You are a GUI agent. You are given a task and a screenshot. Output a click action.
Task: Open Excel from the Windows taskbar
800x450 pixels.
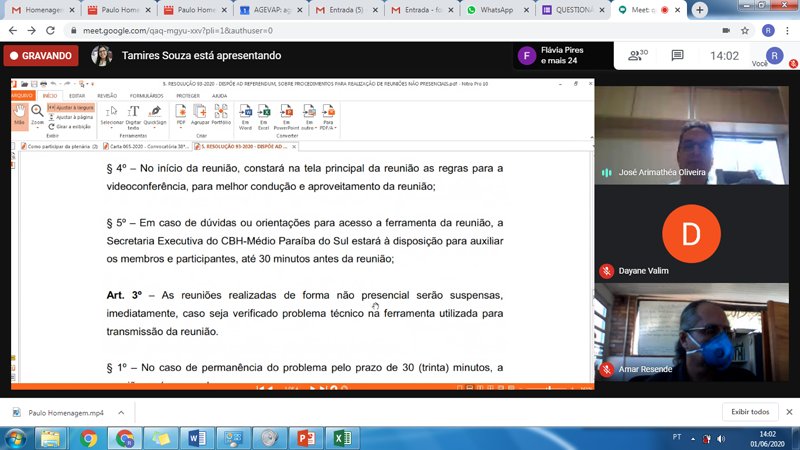[x=341, y=438]
